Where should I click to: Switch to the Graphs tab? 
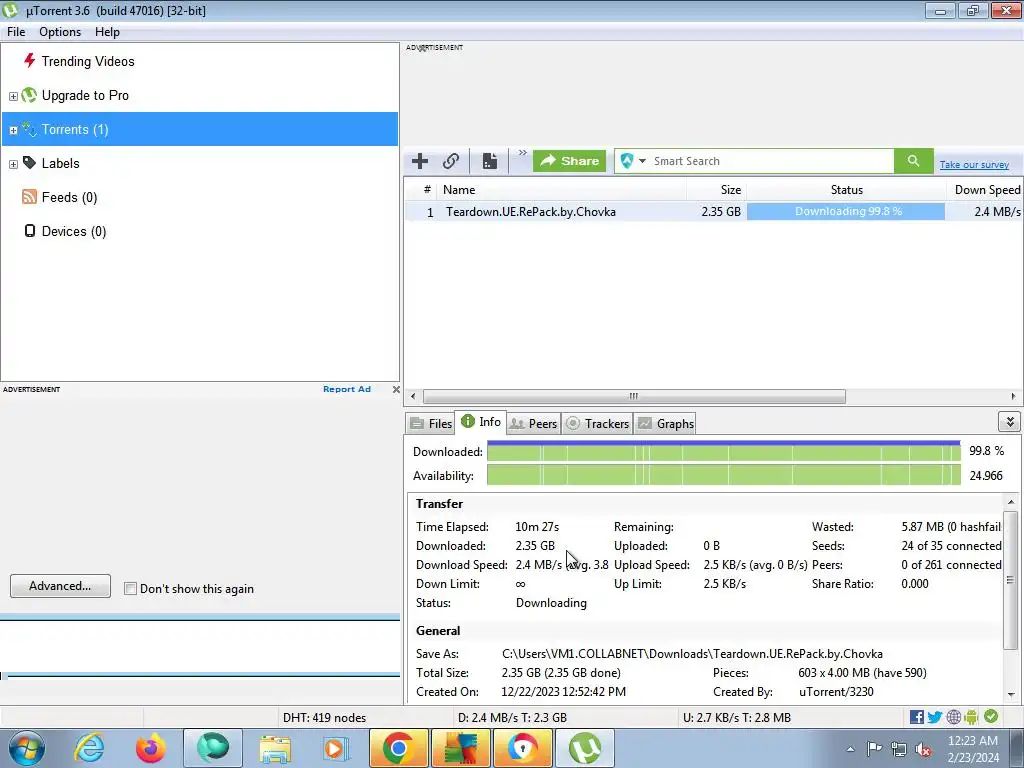pyautogui.click(x=665, y=424)
